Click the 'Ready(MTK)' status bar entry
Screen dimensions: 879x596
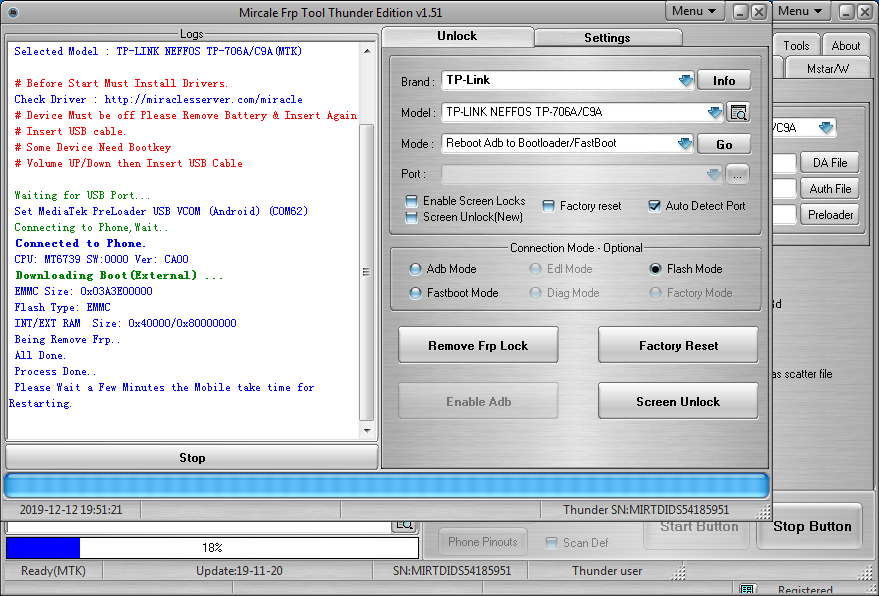pyautogui.click(x=53, y=571)
